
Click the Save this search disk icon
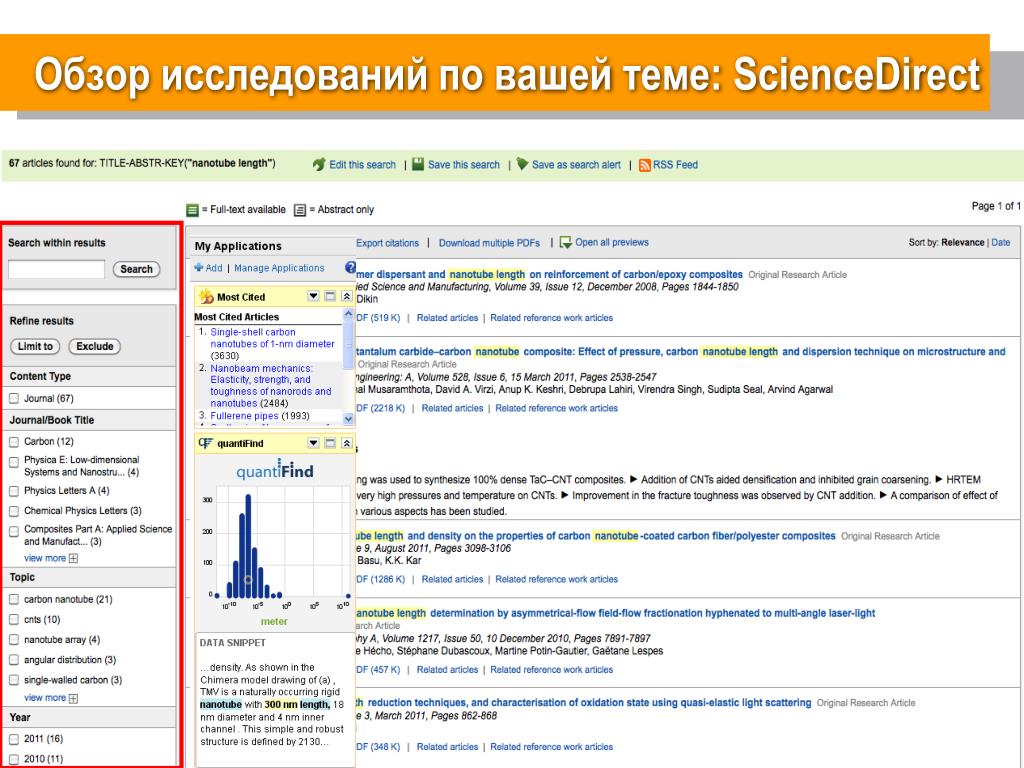pyautogui.click(x=418, y=164)
